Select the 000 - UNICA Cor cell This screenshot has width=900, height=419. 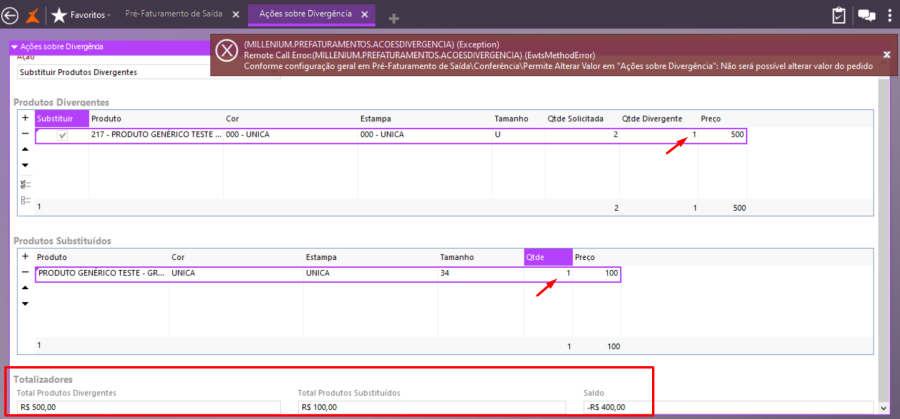tap(290, 135)
